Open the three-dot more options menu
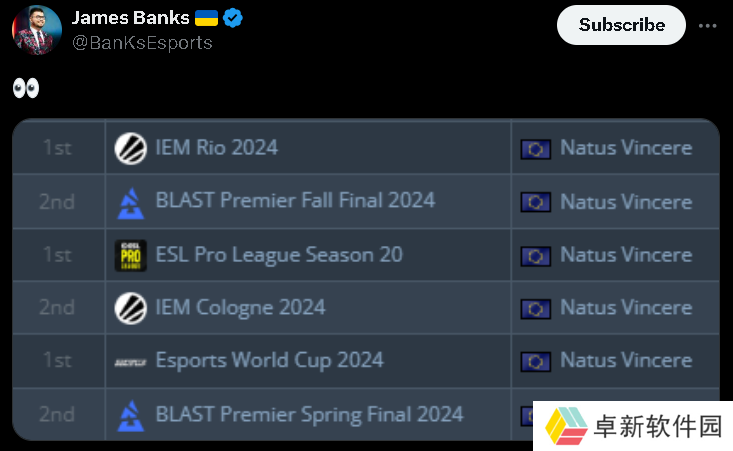Viewport: 733px width, 451px height. (x=707, y=26)
